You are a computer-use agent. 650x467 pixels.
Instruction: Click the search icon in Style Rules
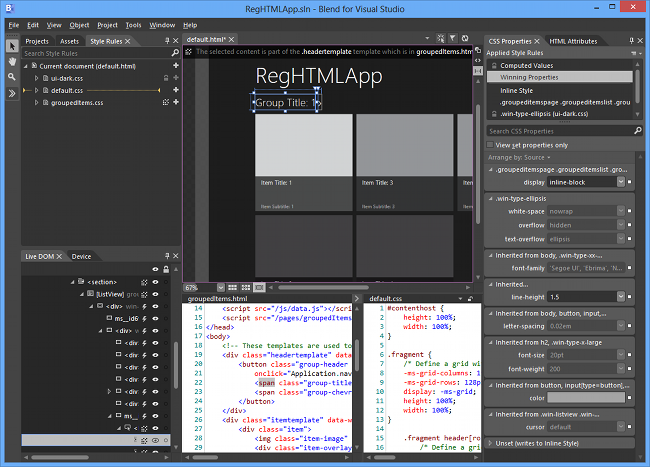pos(175,53)
